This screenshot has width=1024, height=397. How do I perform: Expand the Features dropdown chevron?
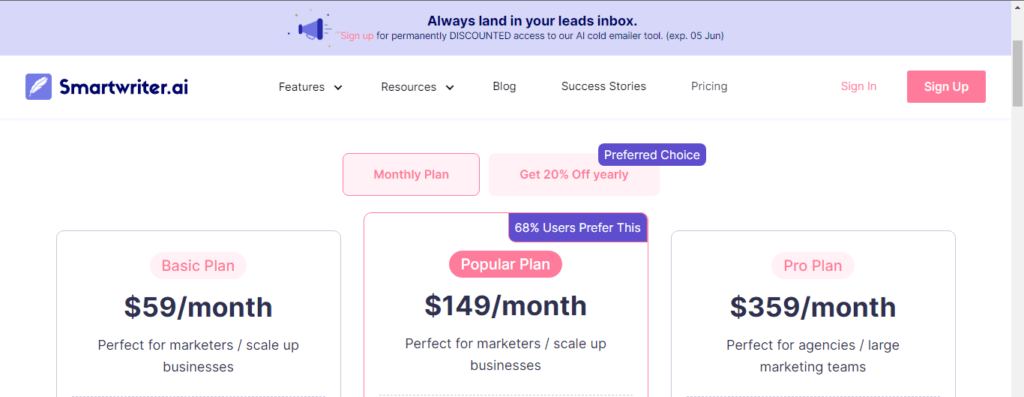pos(338,87)
